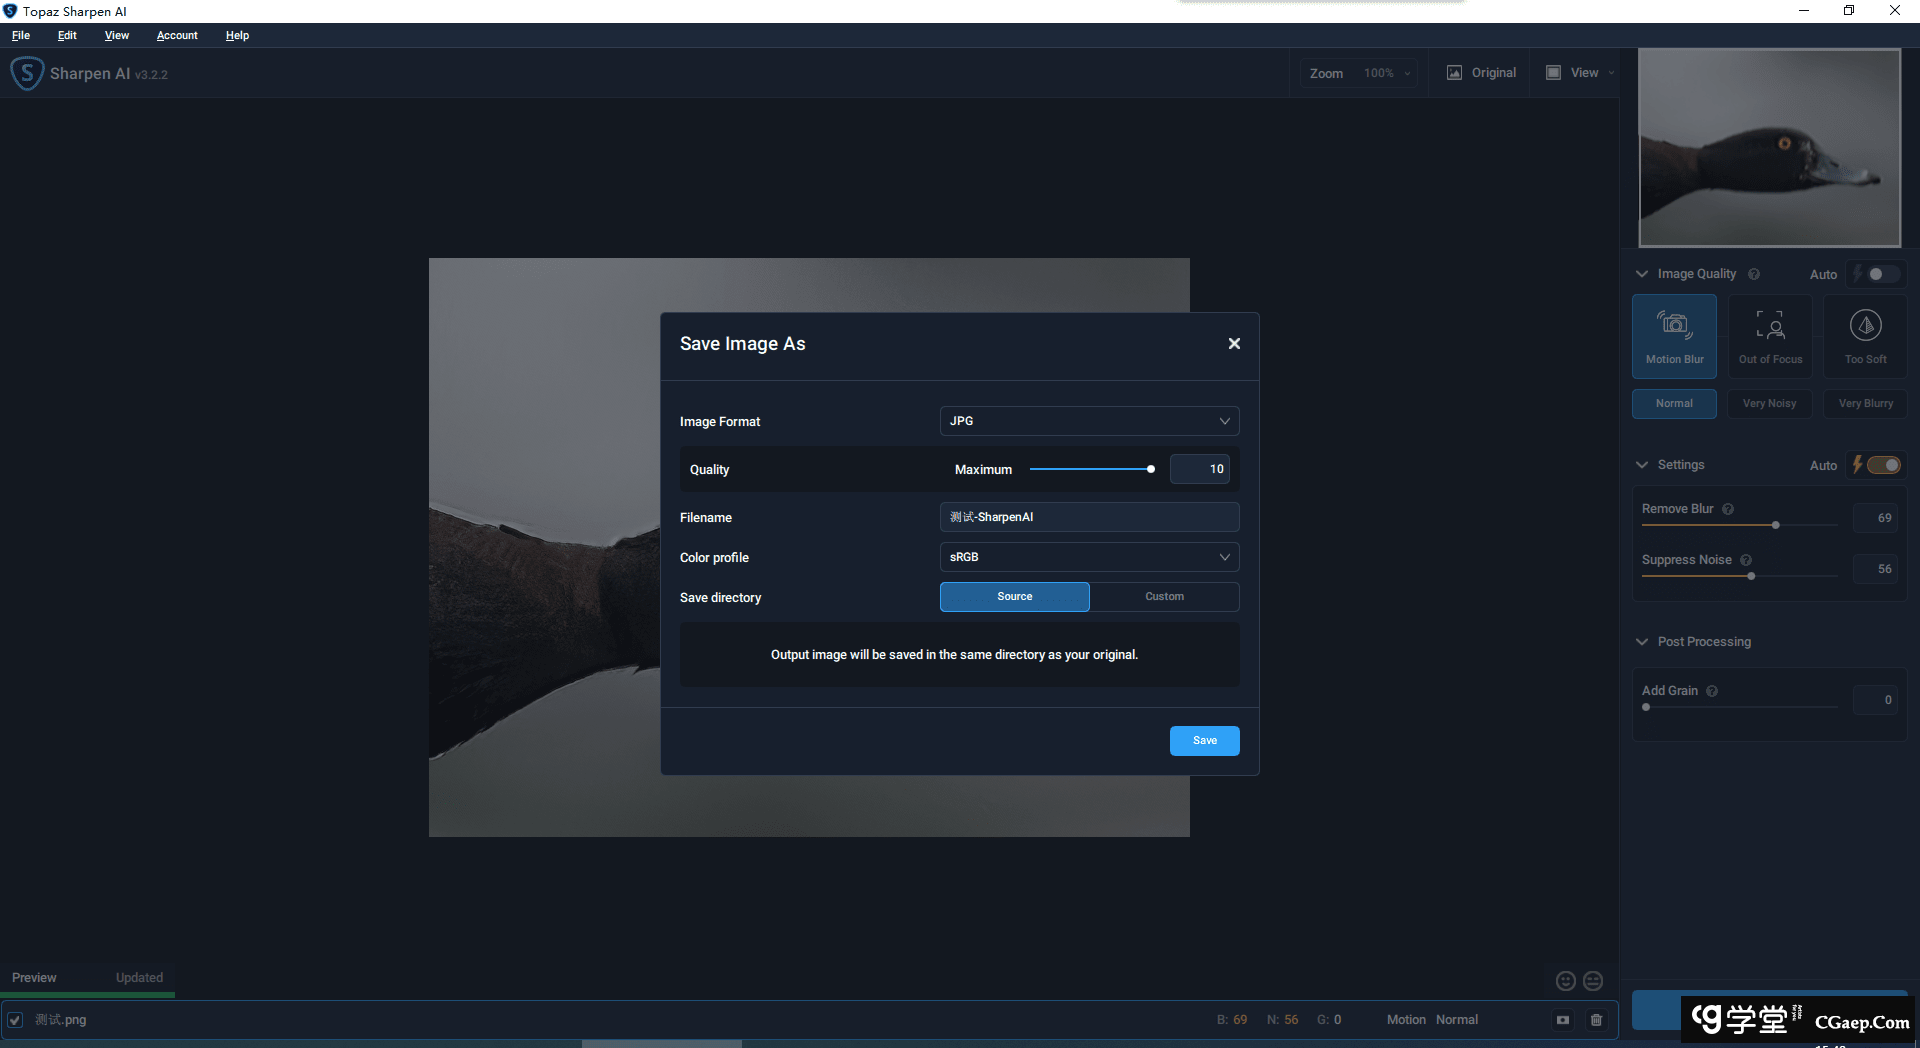Toggle the Image Quality Auto switch

pos(1880,274)
